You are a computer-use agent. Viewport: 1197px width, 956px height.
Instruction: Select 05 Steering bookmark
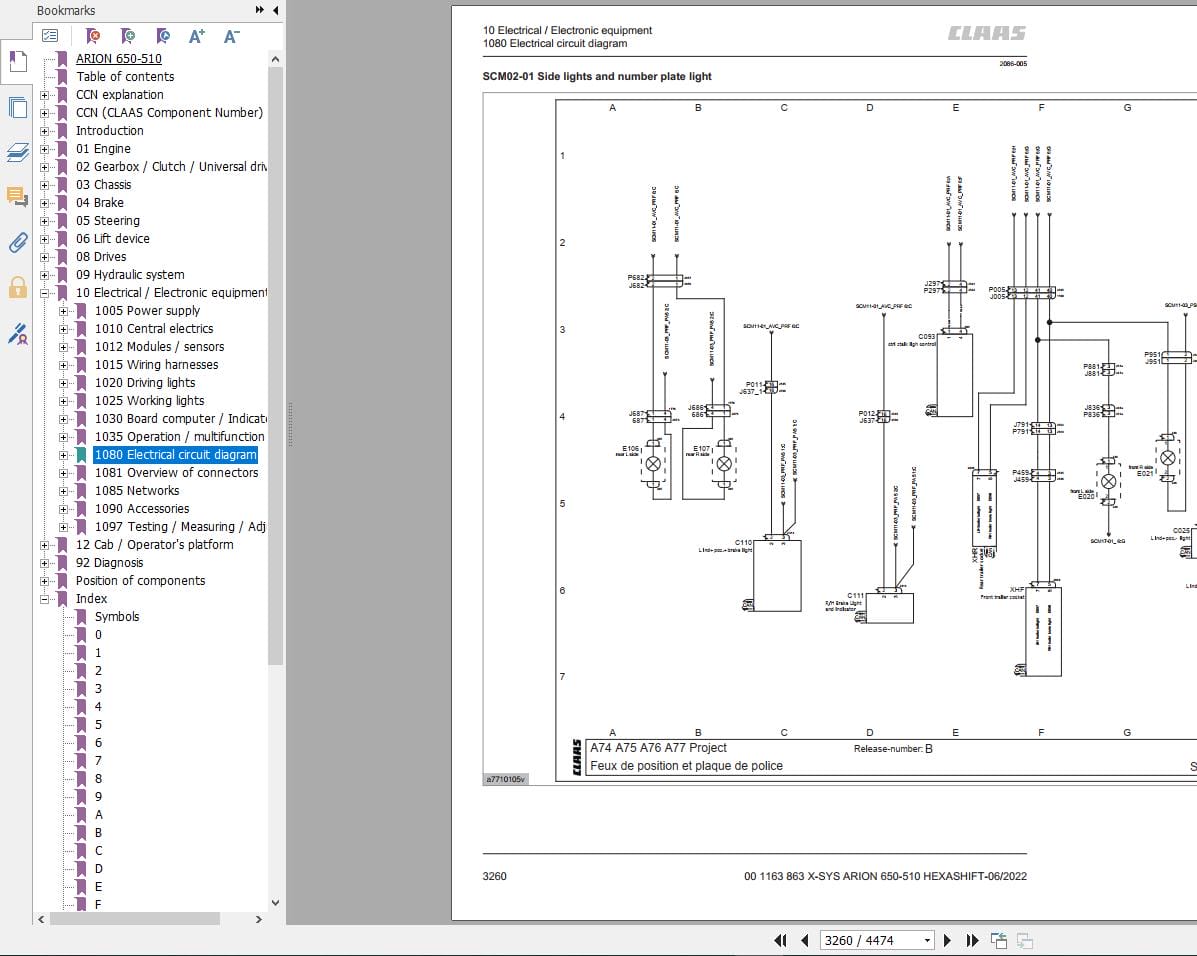[x=108, y=221]
